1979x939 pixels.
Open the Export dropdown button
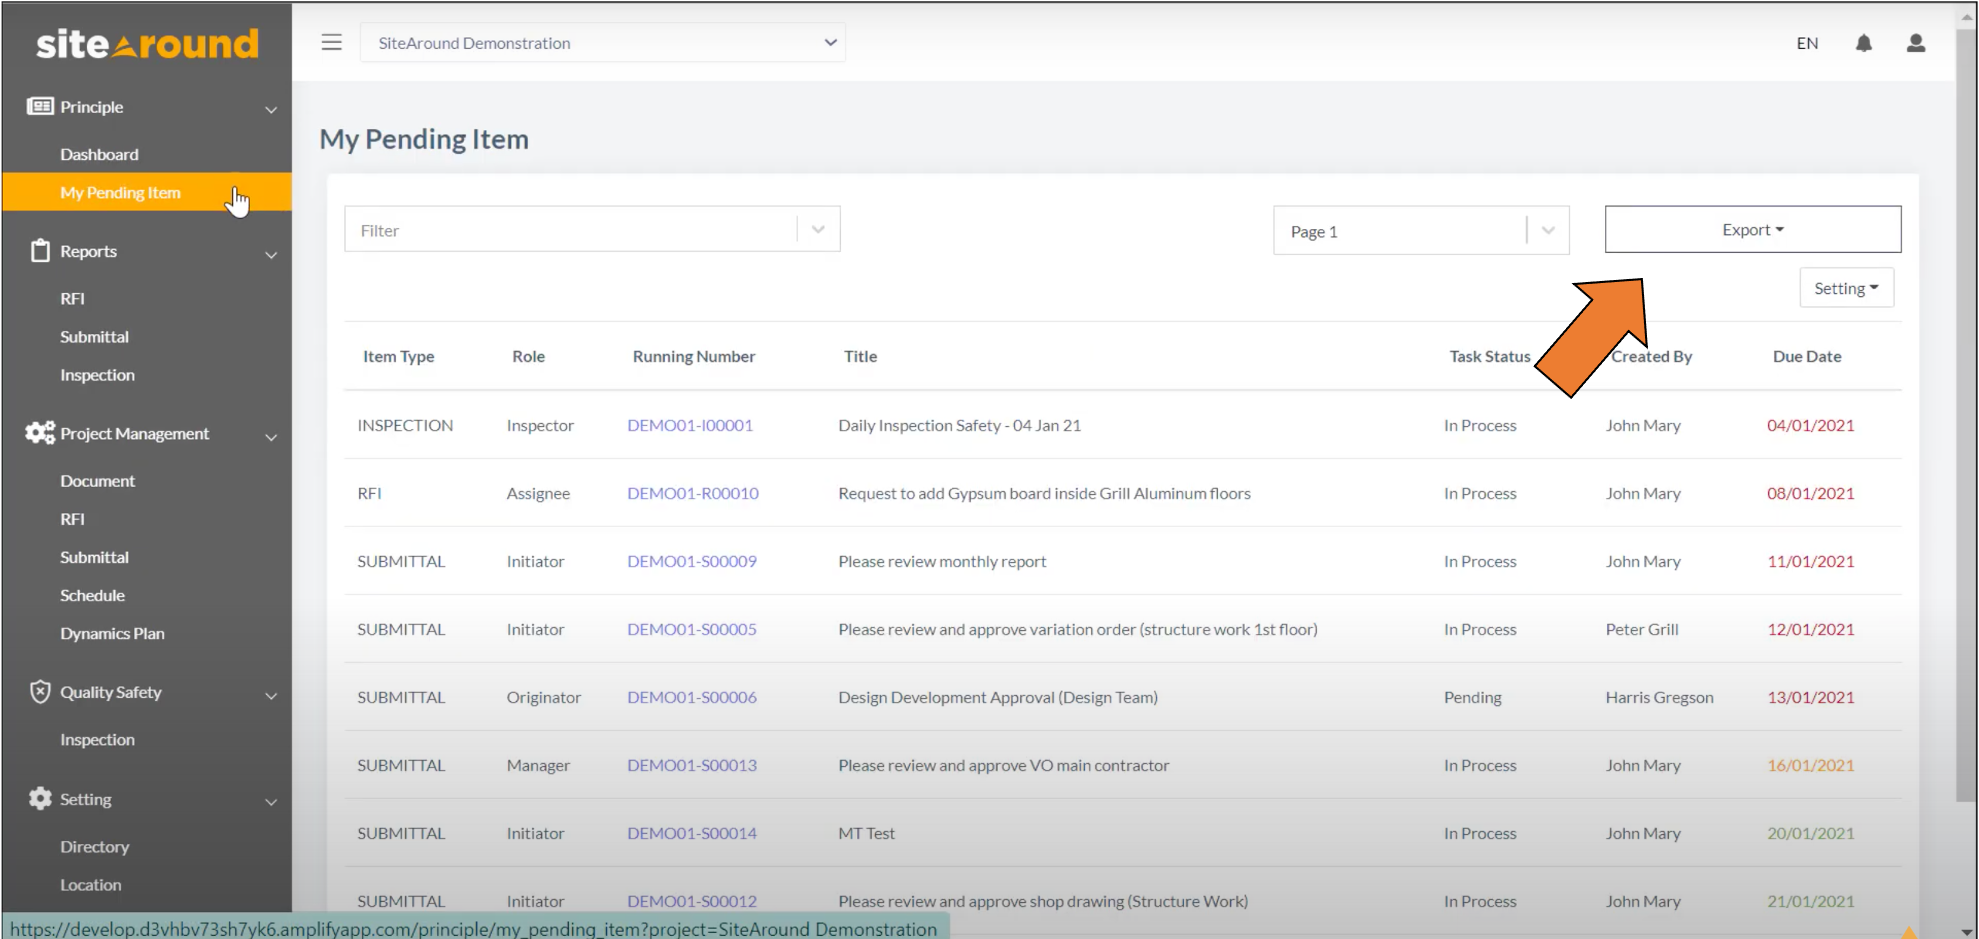(x=1752, y=230)
